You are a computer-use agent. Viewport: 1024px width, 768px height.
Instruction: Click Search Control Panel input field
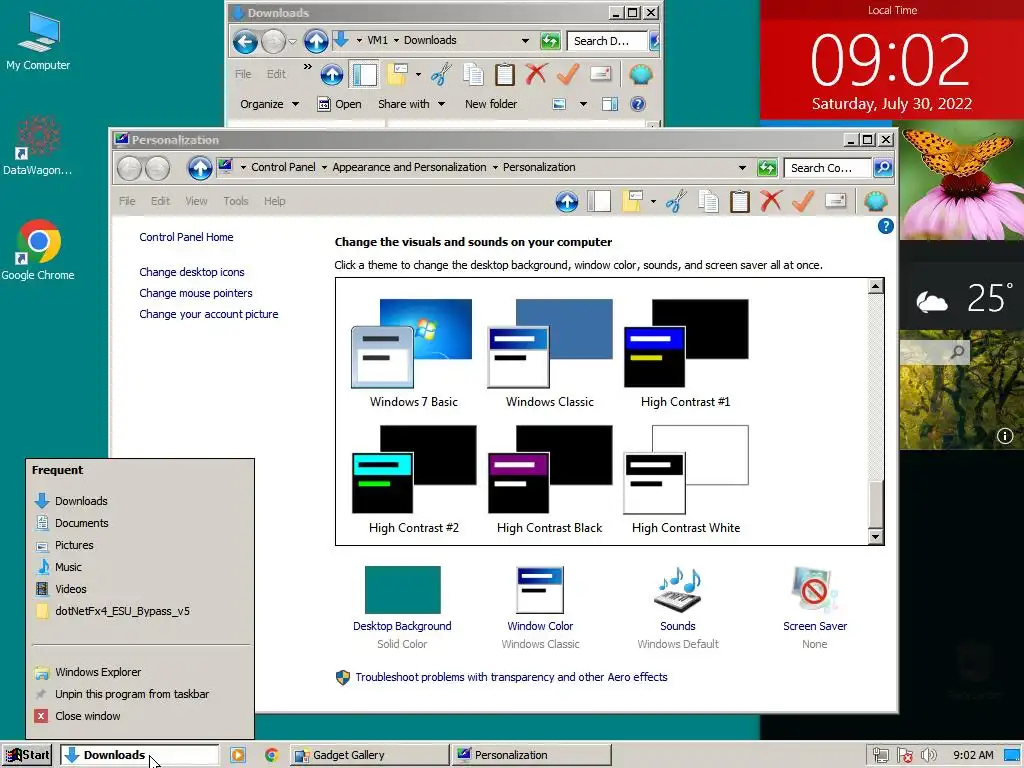828,168
